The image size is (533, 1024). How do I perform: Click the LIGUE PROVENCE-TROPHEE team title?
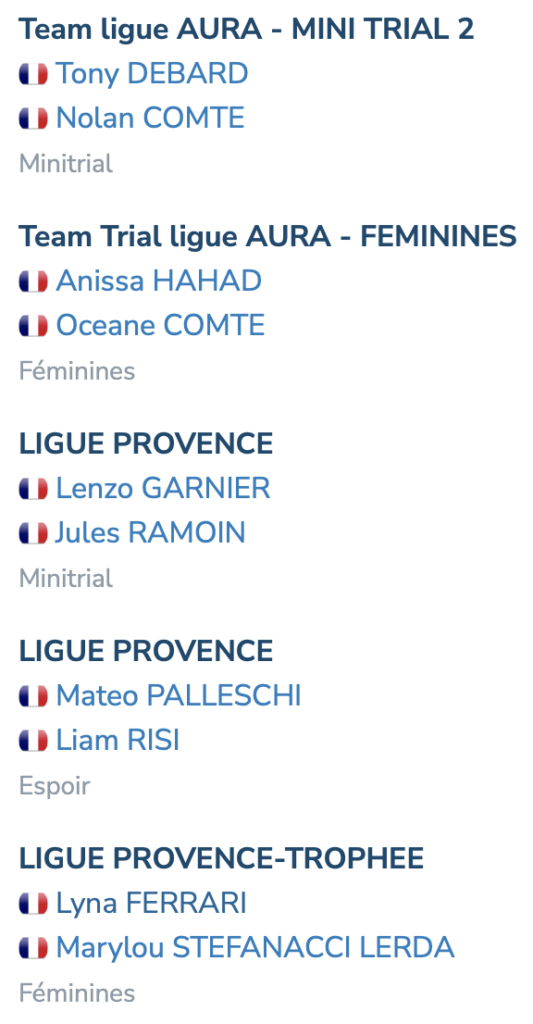[221, 859]
